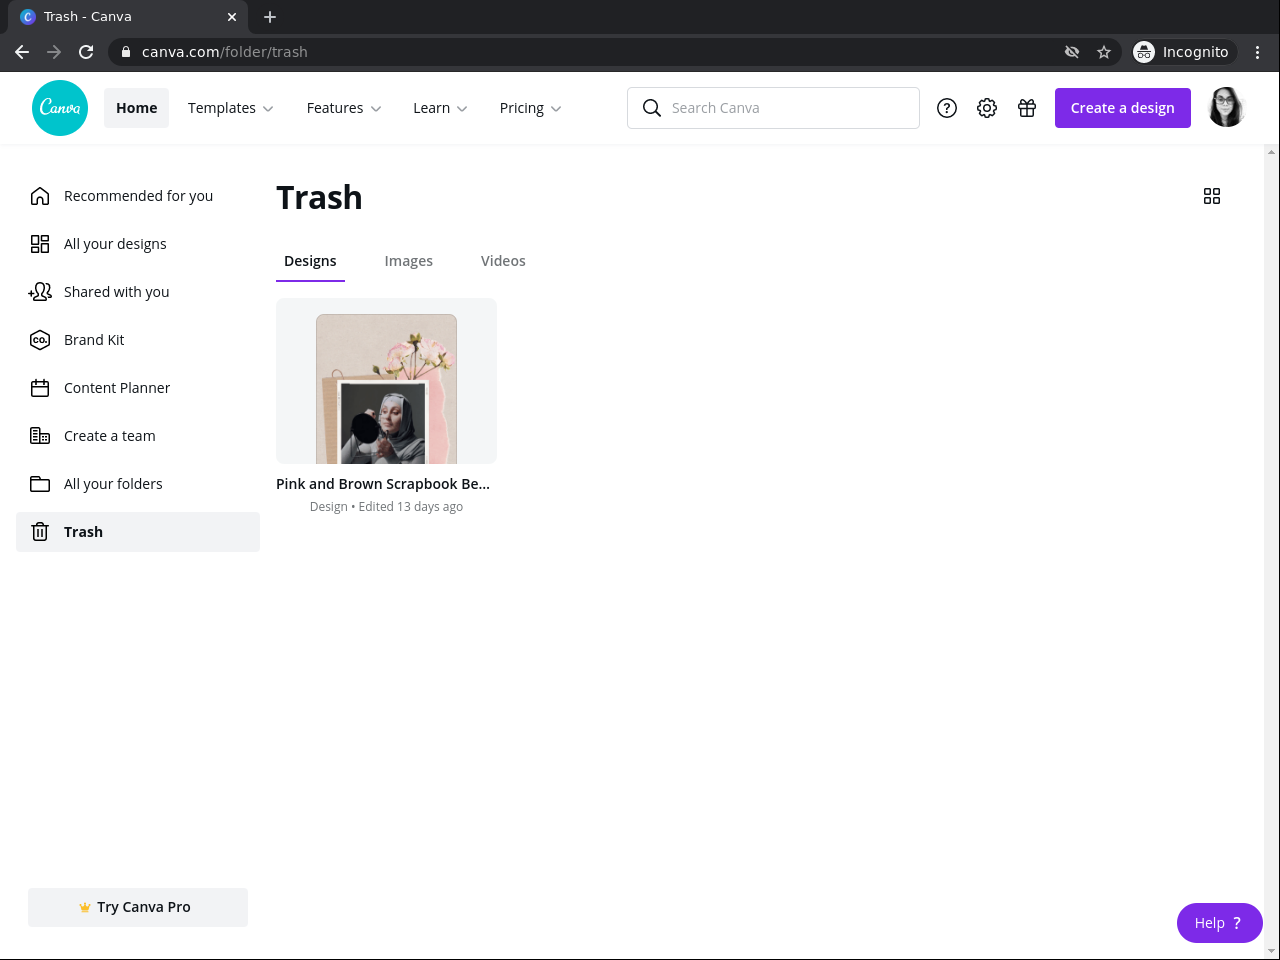
Task: Click the scrollbar up arrow
Action: [1272, 152]
